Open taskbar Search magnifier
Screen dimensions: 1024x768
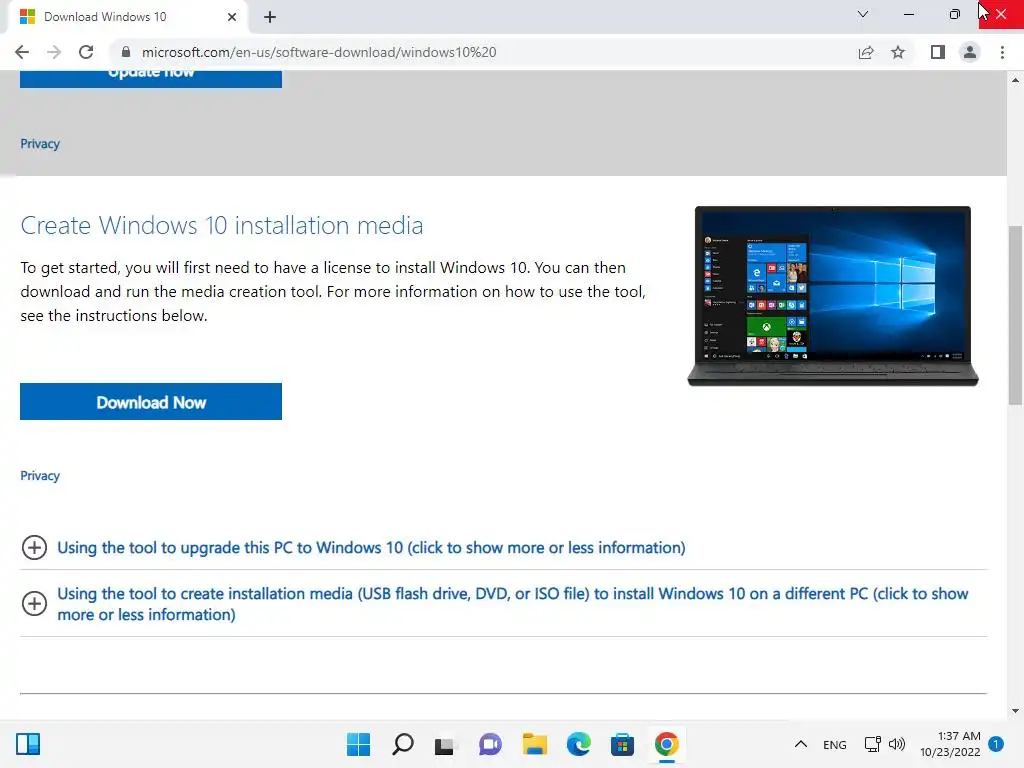click(402, 744)
